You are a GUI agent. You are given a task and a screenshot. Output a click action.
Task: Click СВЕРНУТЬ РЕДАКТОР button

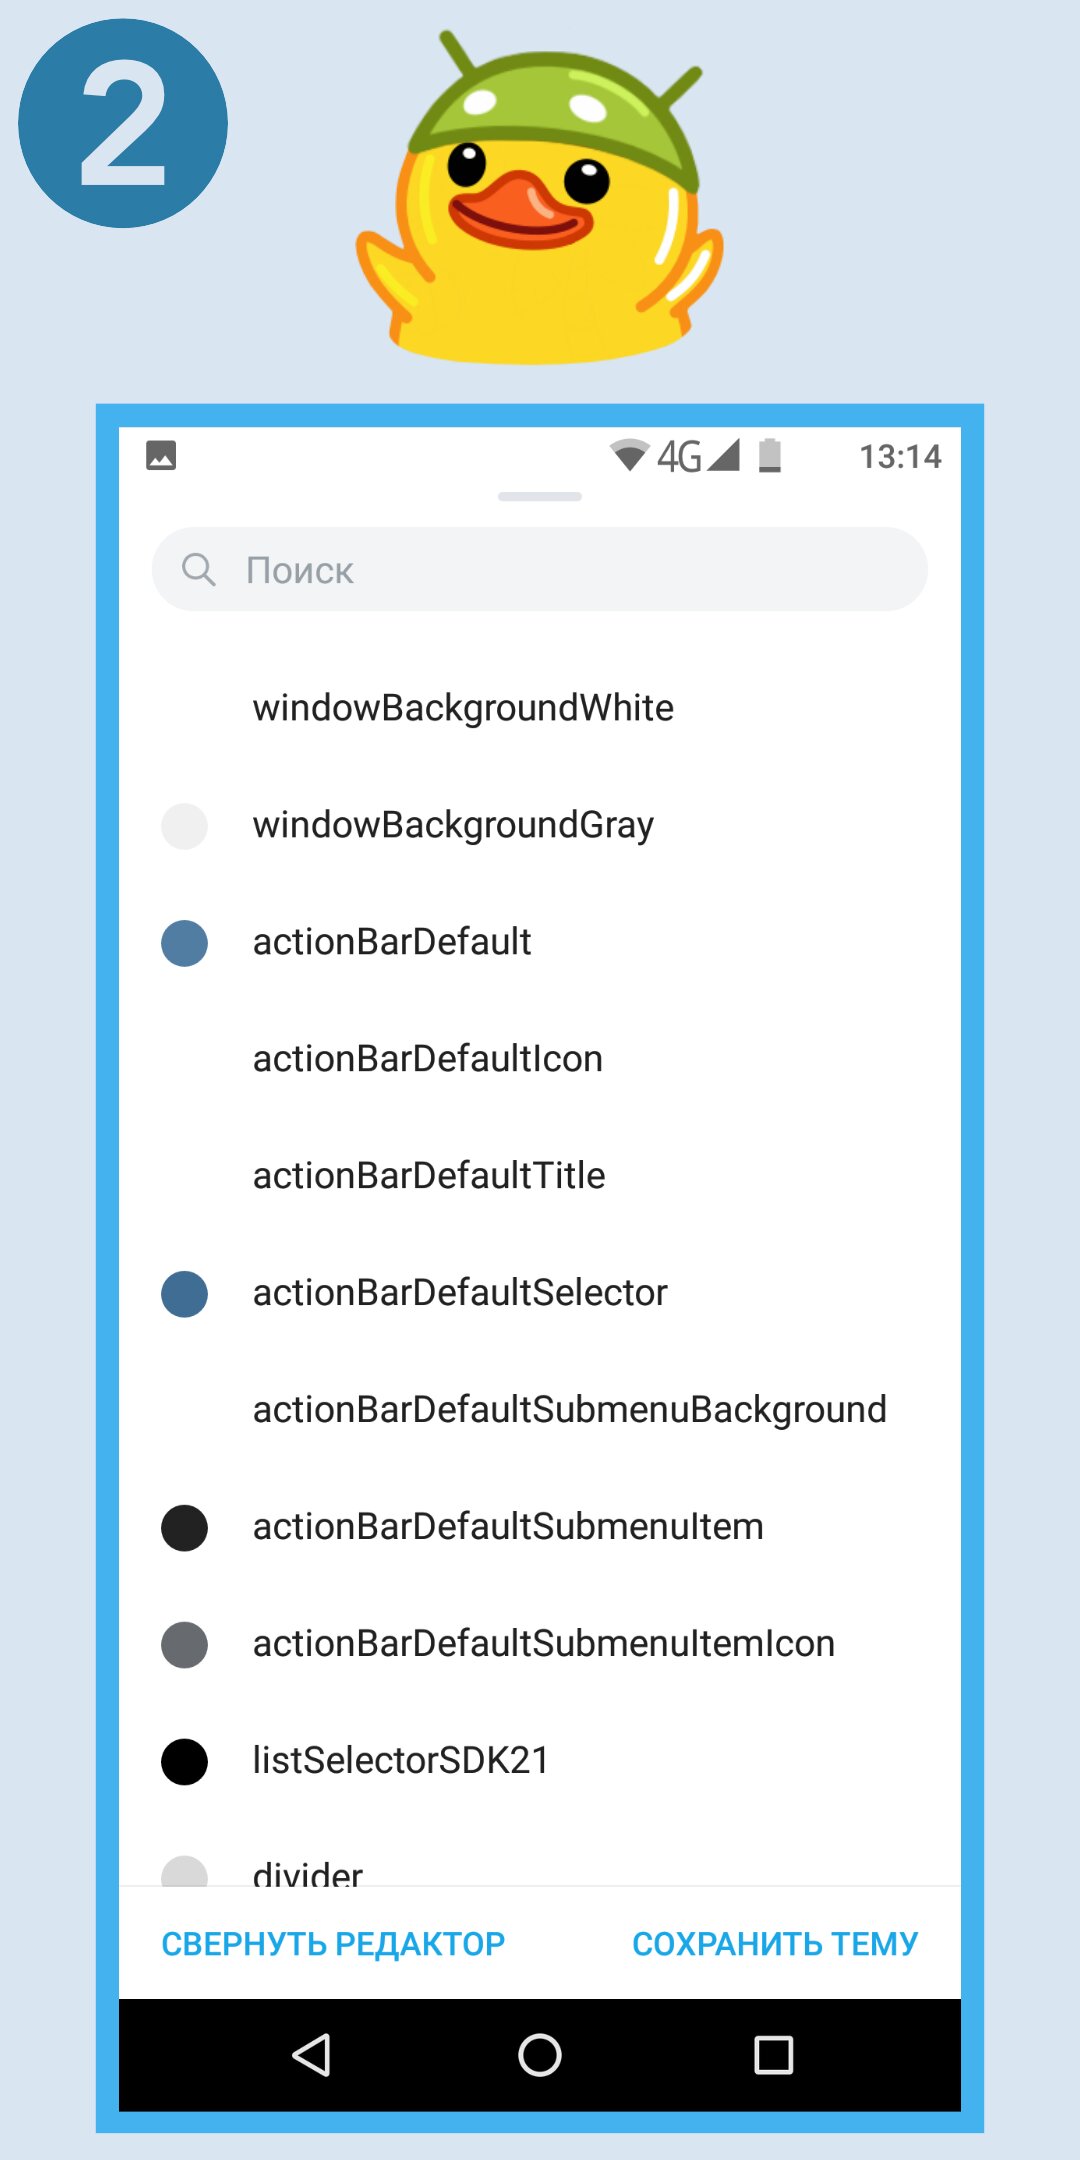[333, 1943]
